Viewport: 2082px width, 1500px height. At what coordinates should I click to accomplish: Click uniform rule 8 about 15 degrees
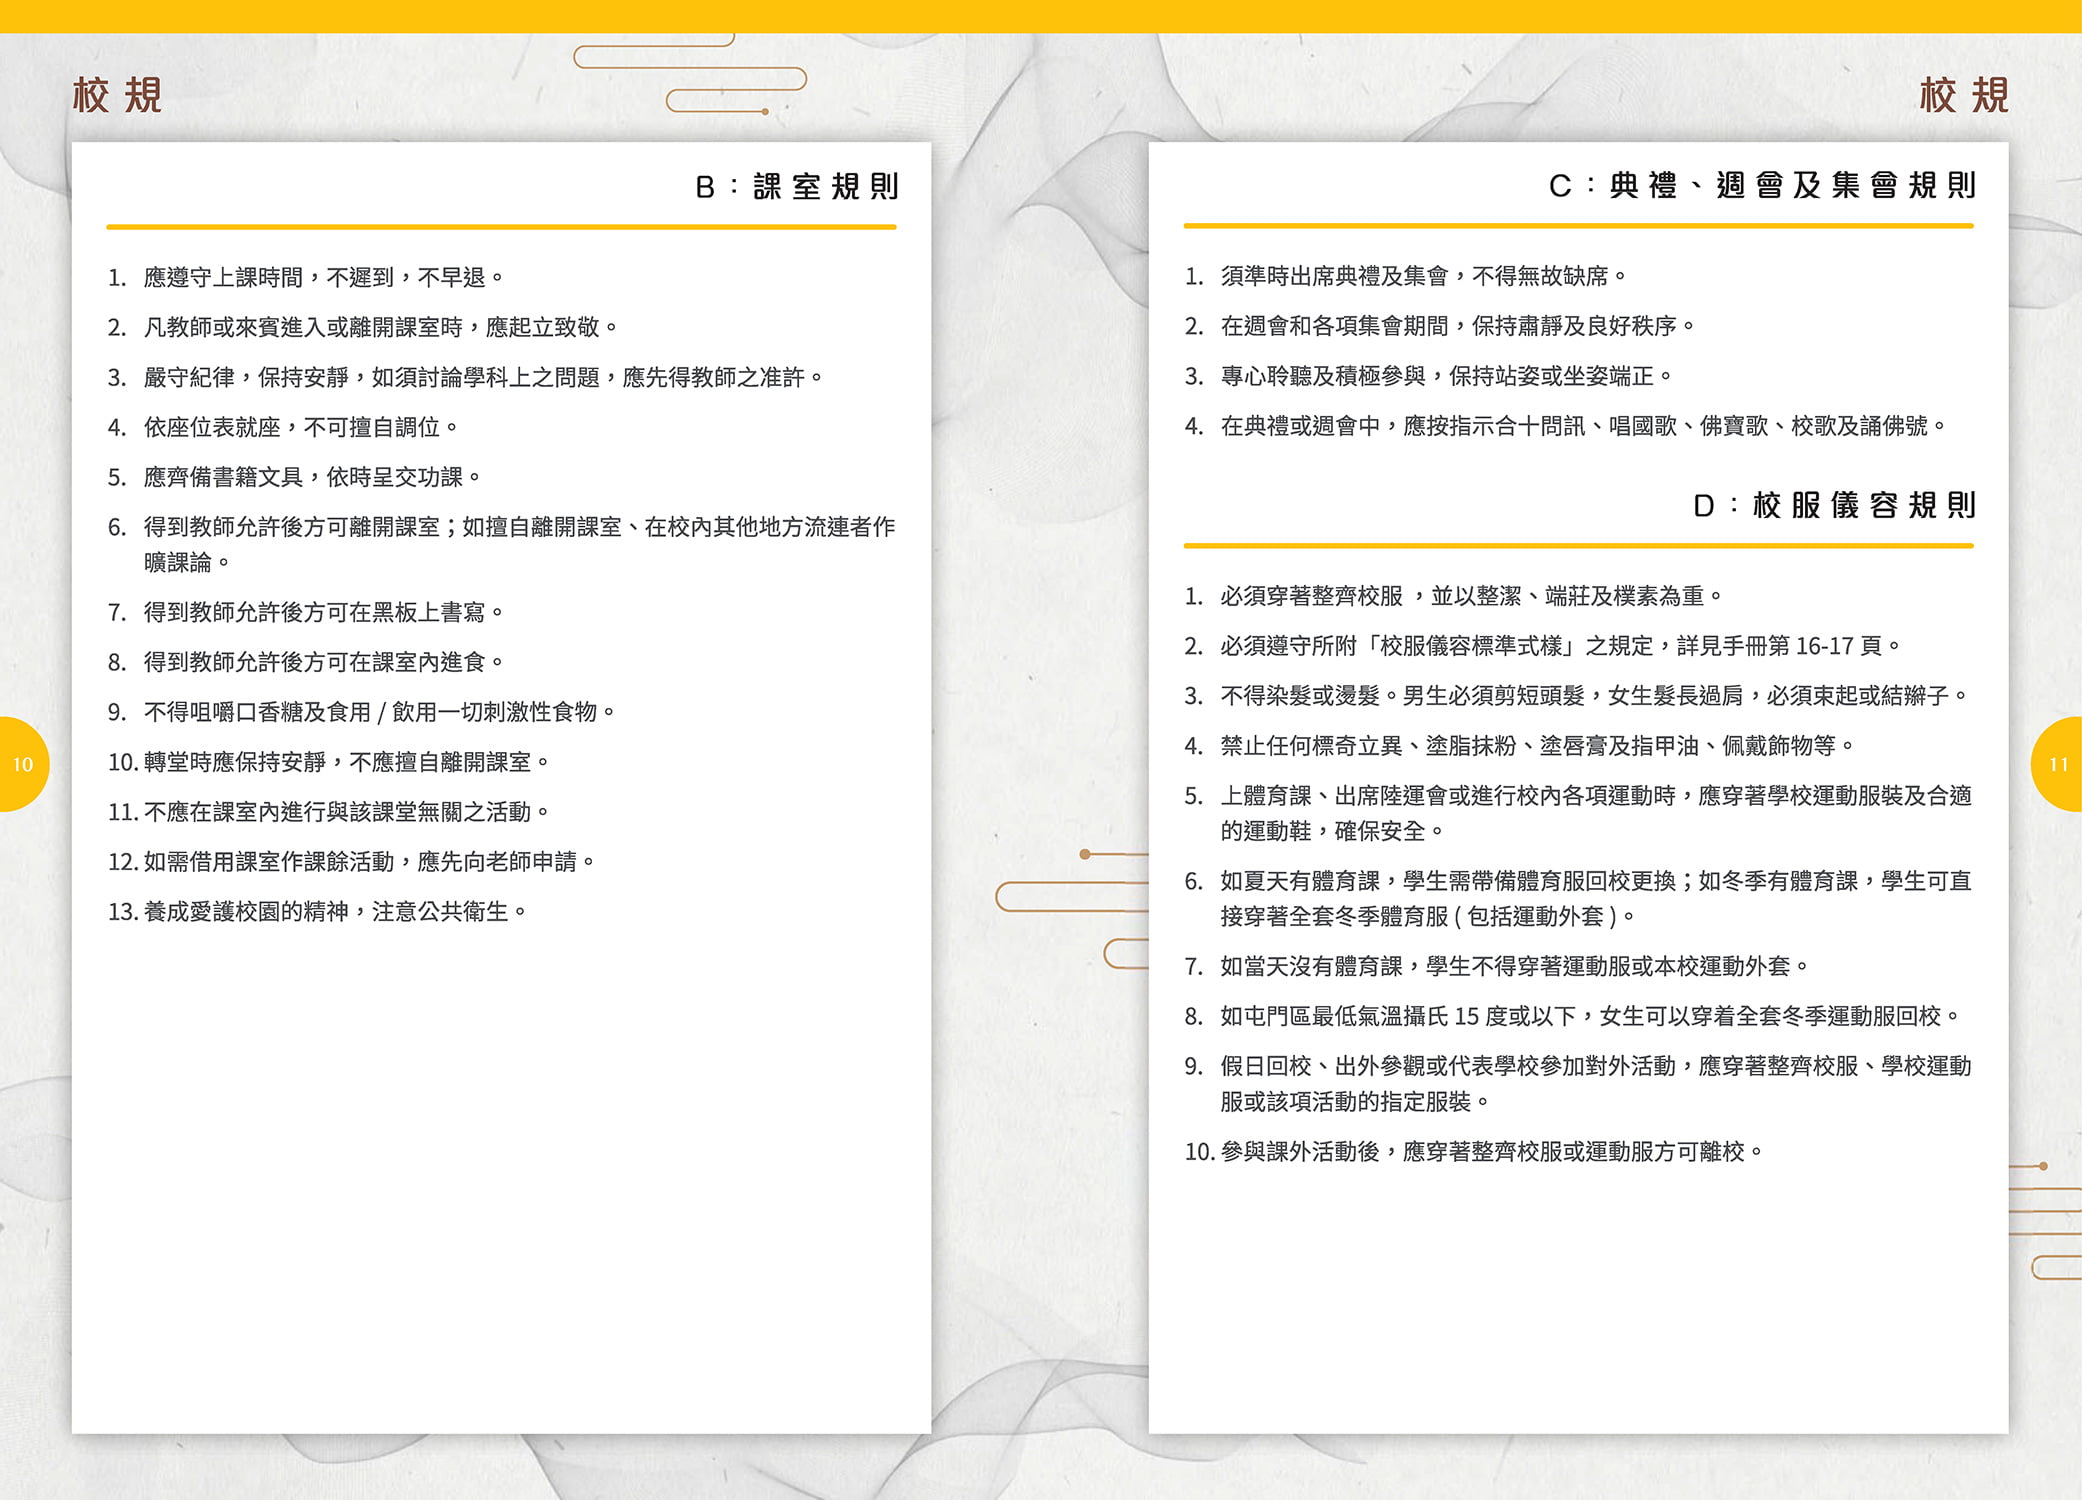point(1588,1017)
